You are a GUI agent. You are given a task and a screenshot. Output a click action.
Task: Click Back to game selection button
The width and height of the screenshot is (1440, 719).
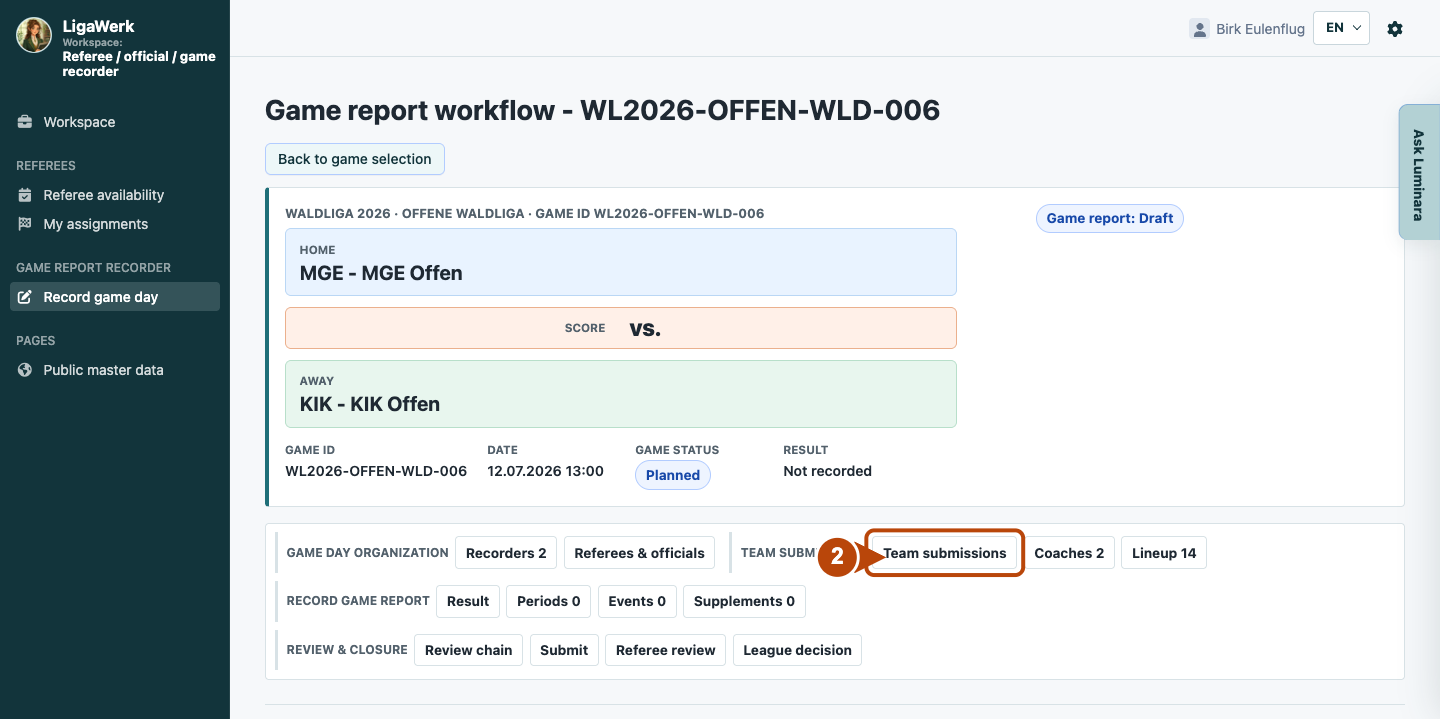[x=355, y=159]
